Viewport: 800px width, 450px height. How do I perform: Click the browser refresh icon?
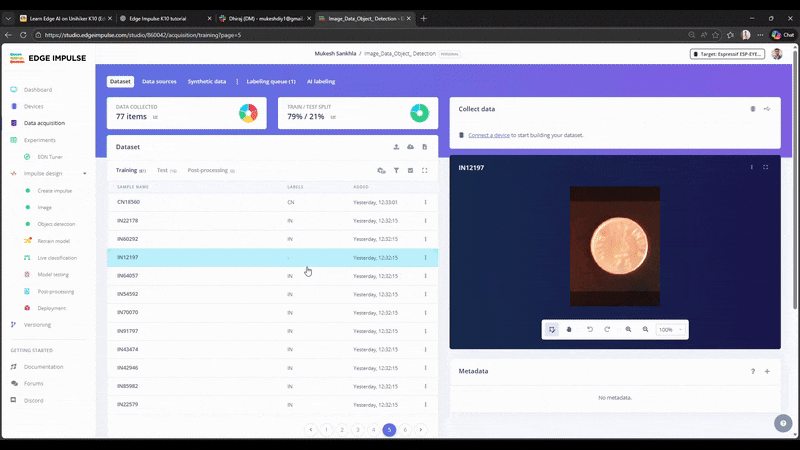tap(23, 35)
